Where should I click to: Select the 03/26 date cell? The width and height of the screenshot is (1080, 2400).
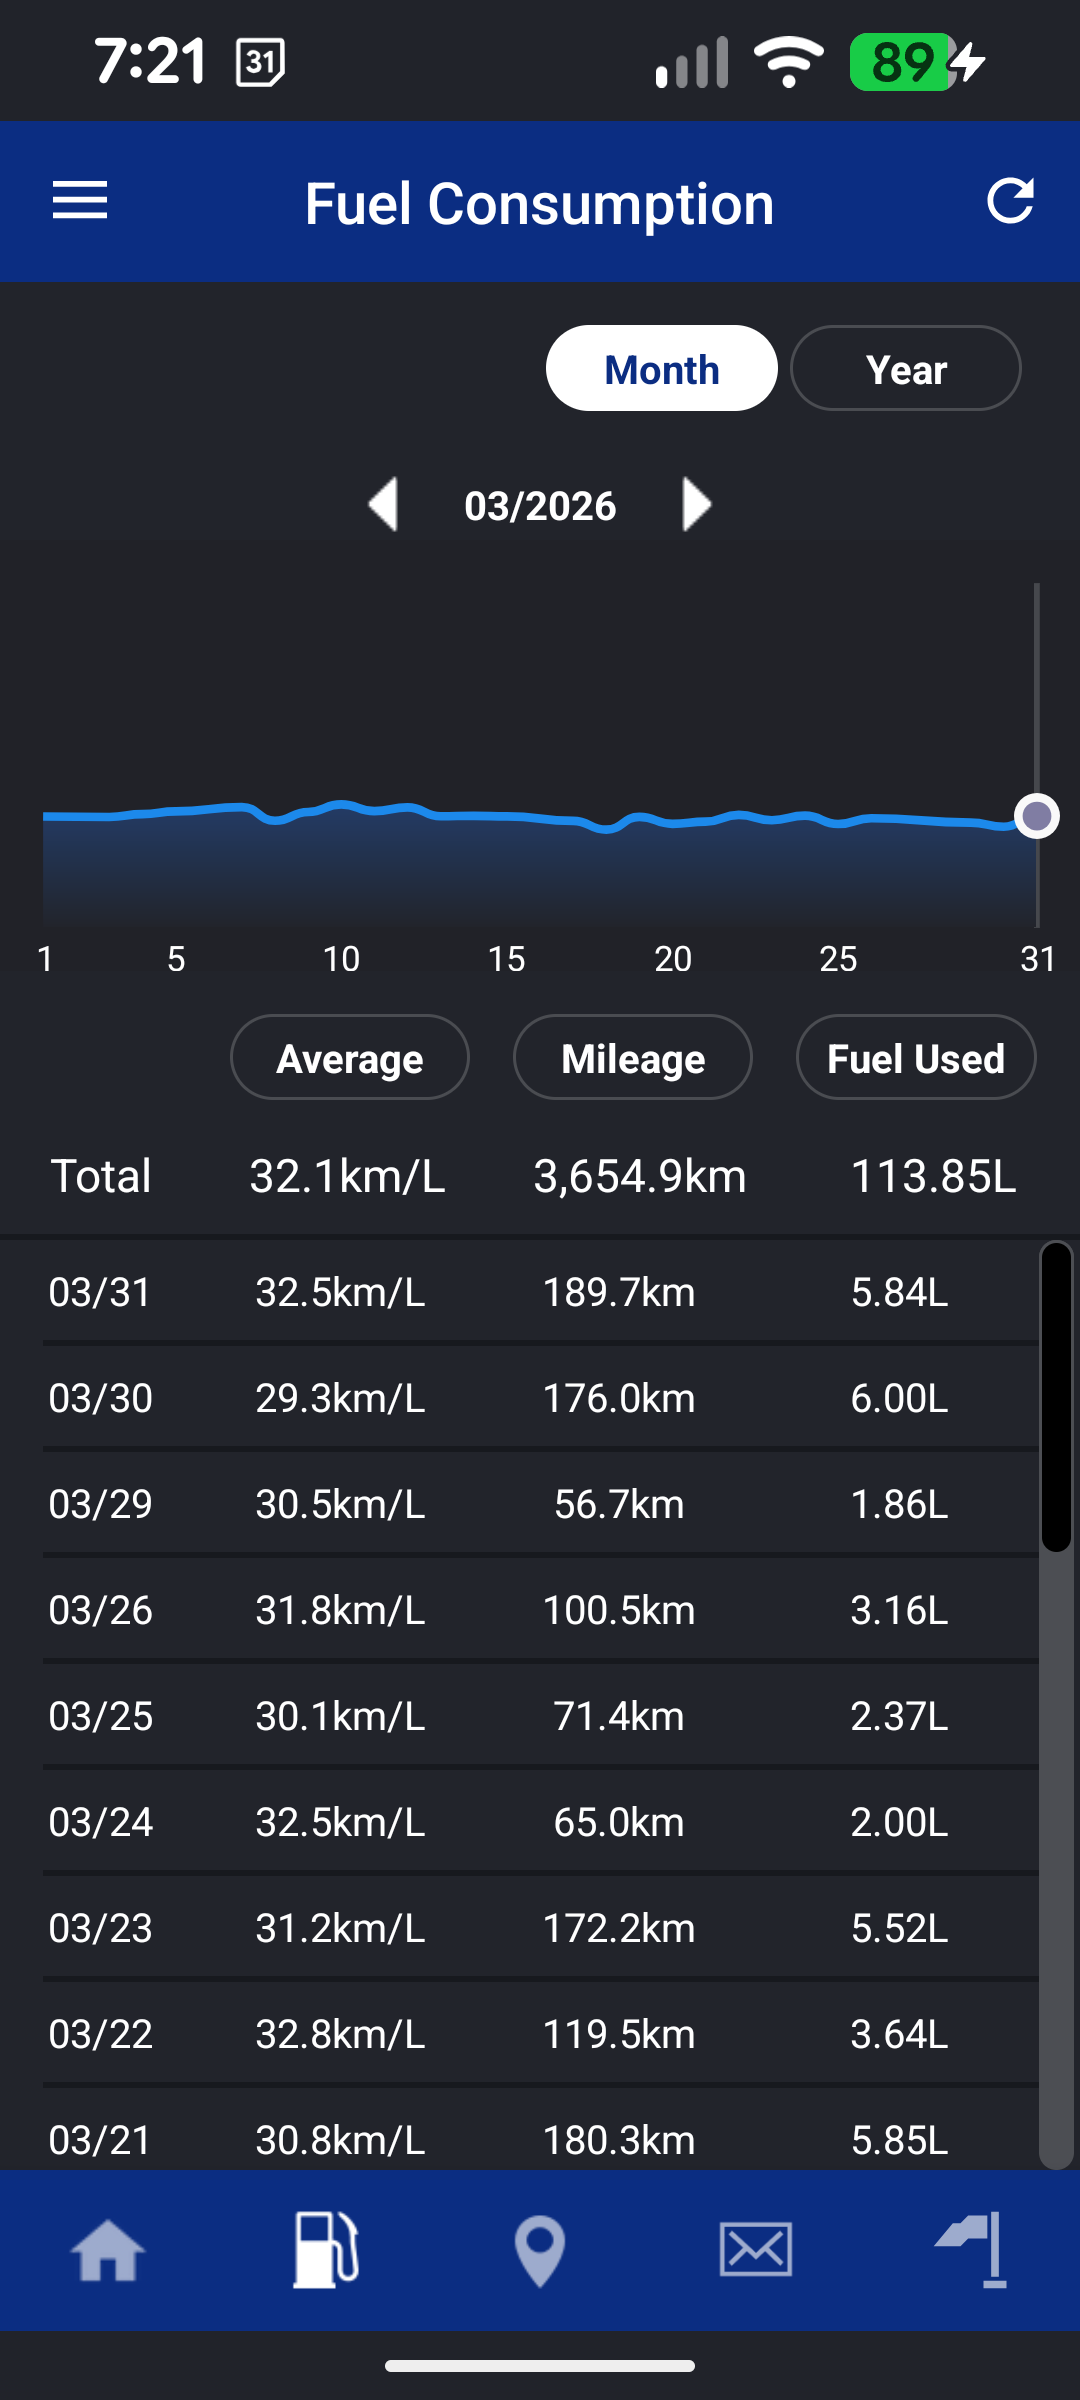100,1610
